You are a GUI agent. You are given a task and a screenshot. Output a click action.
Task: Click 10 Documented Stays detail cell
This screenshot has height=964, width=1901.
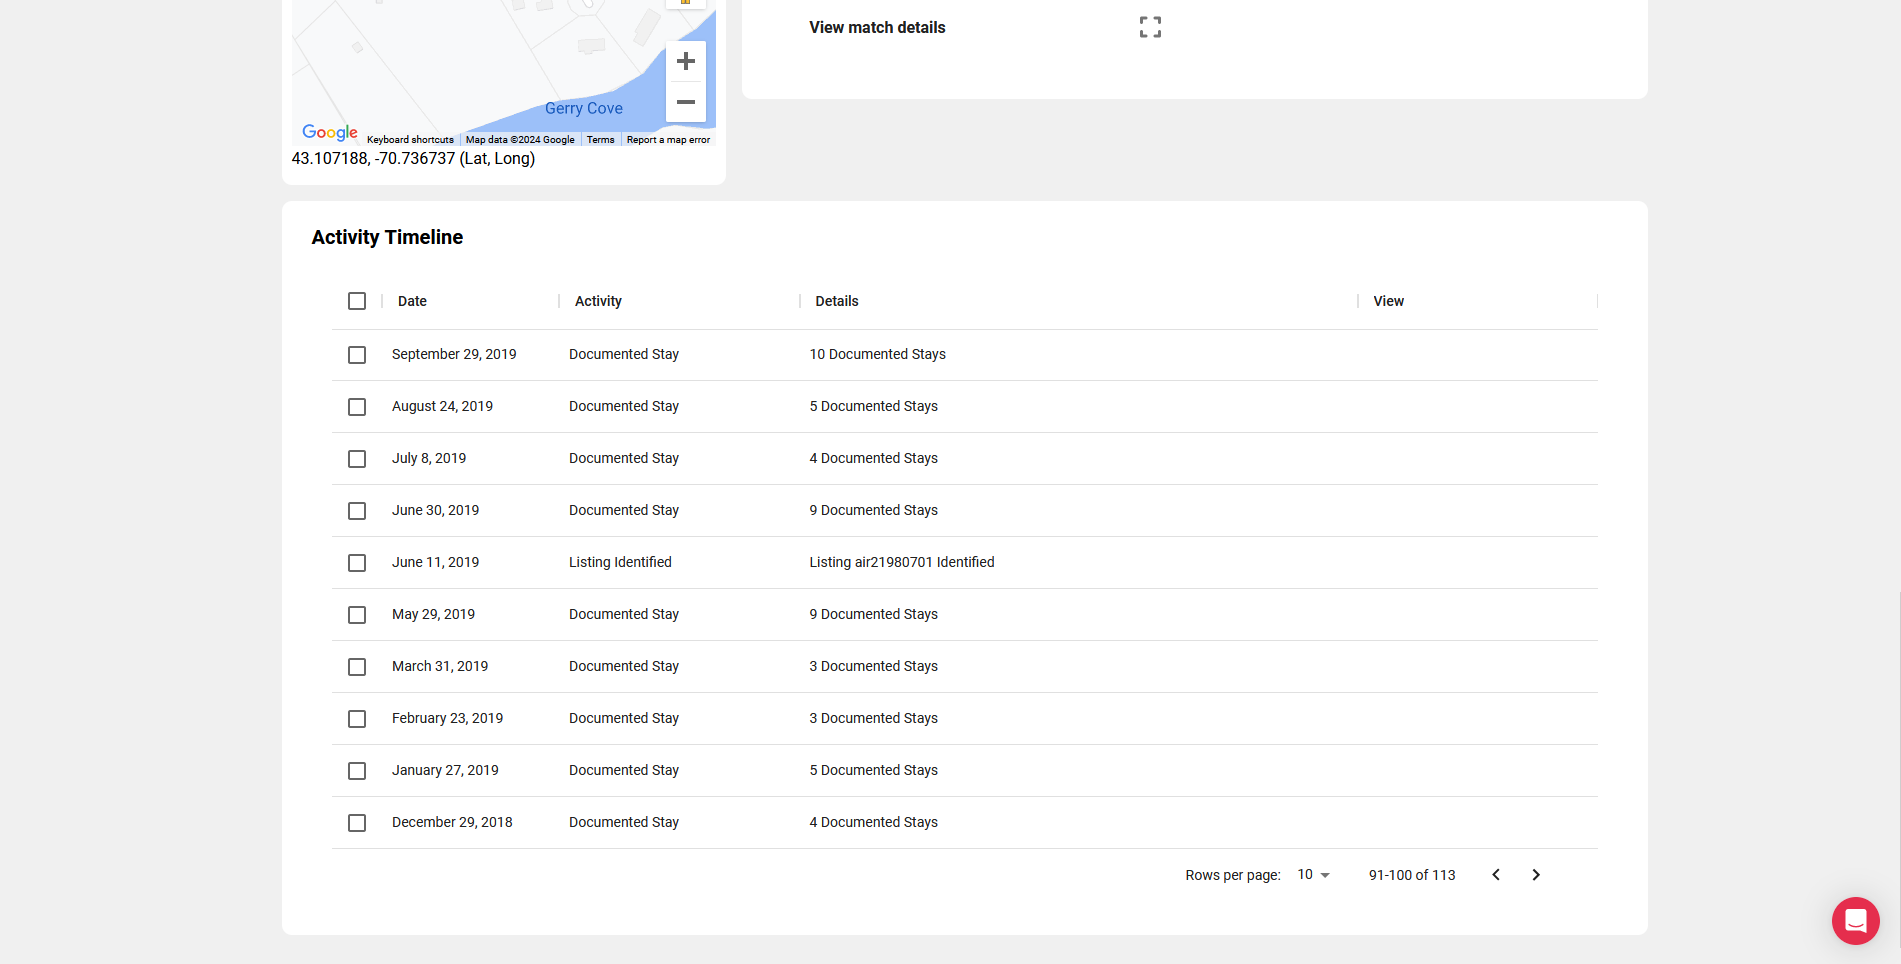click(877, 354)
